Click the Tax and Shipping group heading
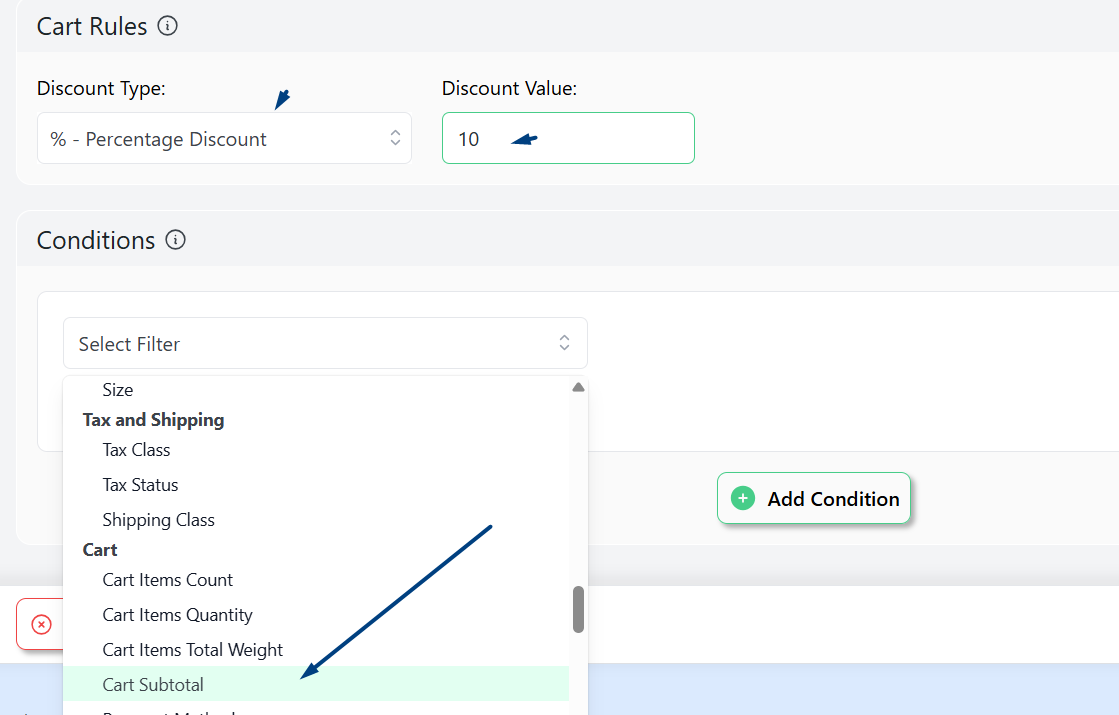This screenshot has width=1119, height=715. tap(153, 420)
